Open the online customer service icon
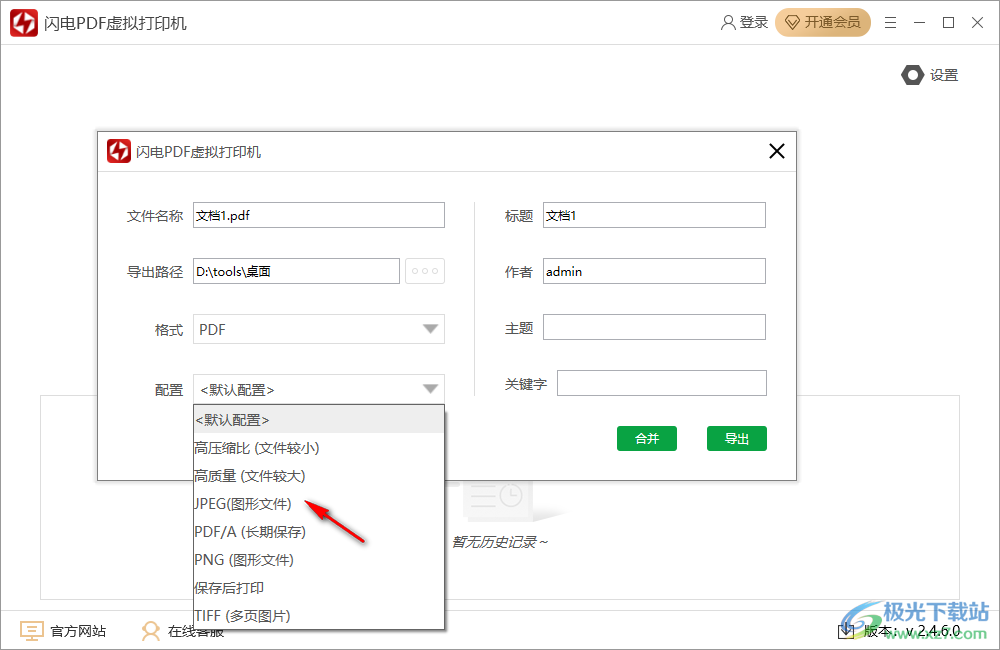1000x650 pixels. point(151,631)
